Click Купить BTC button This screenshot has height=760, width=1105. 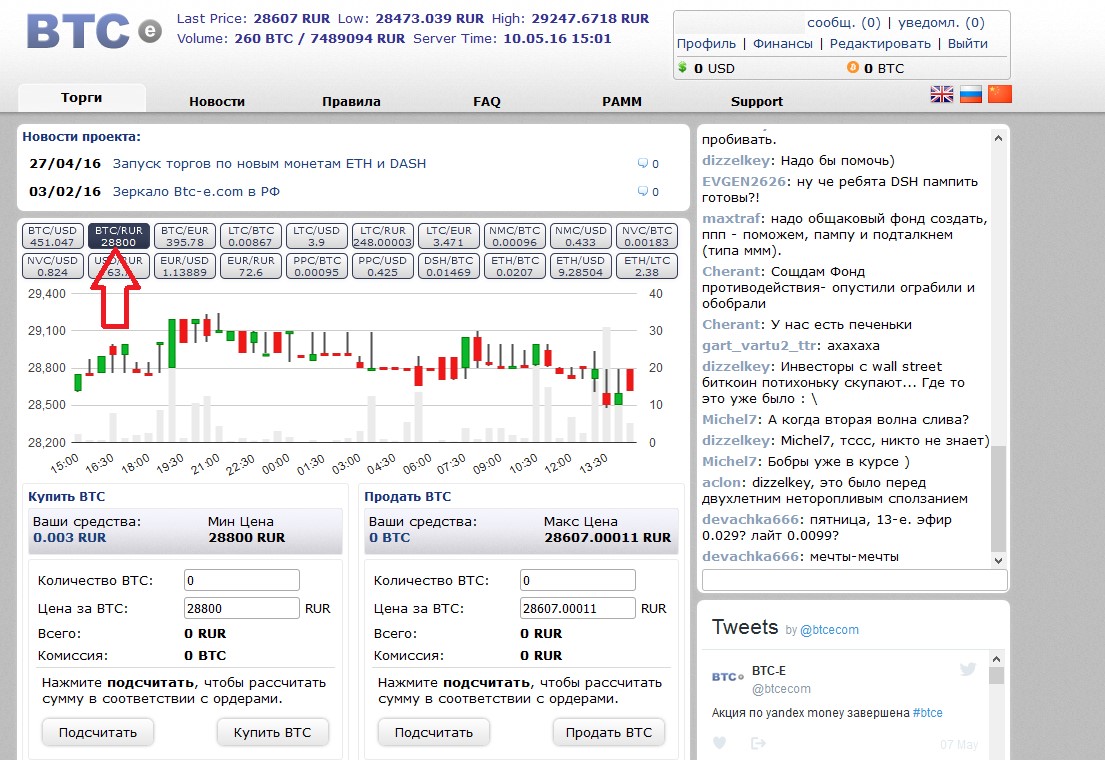273,733
